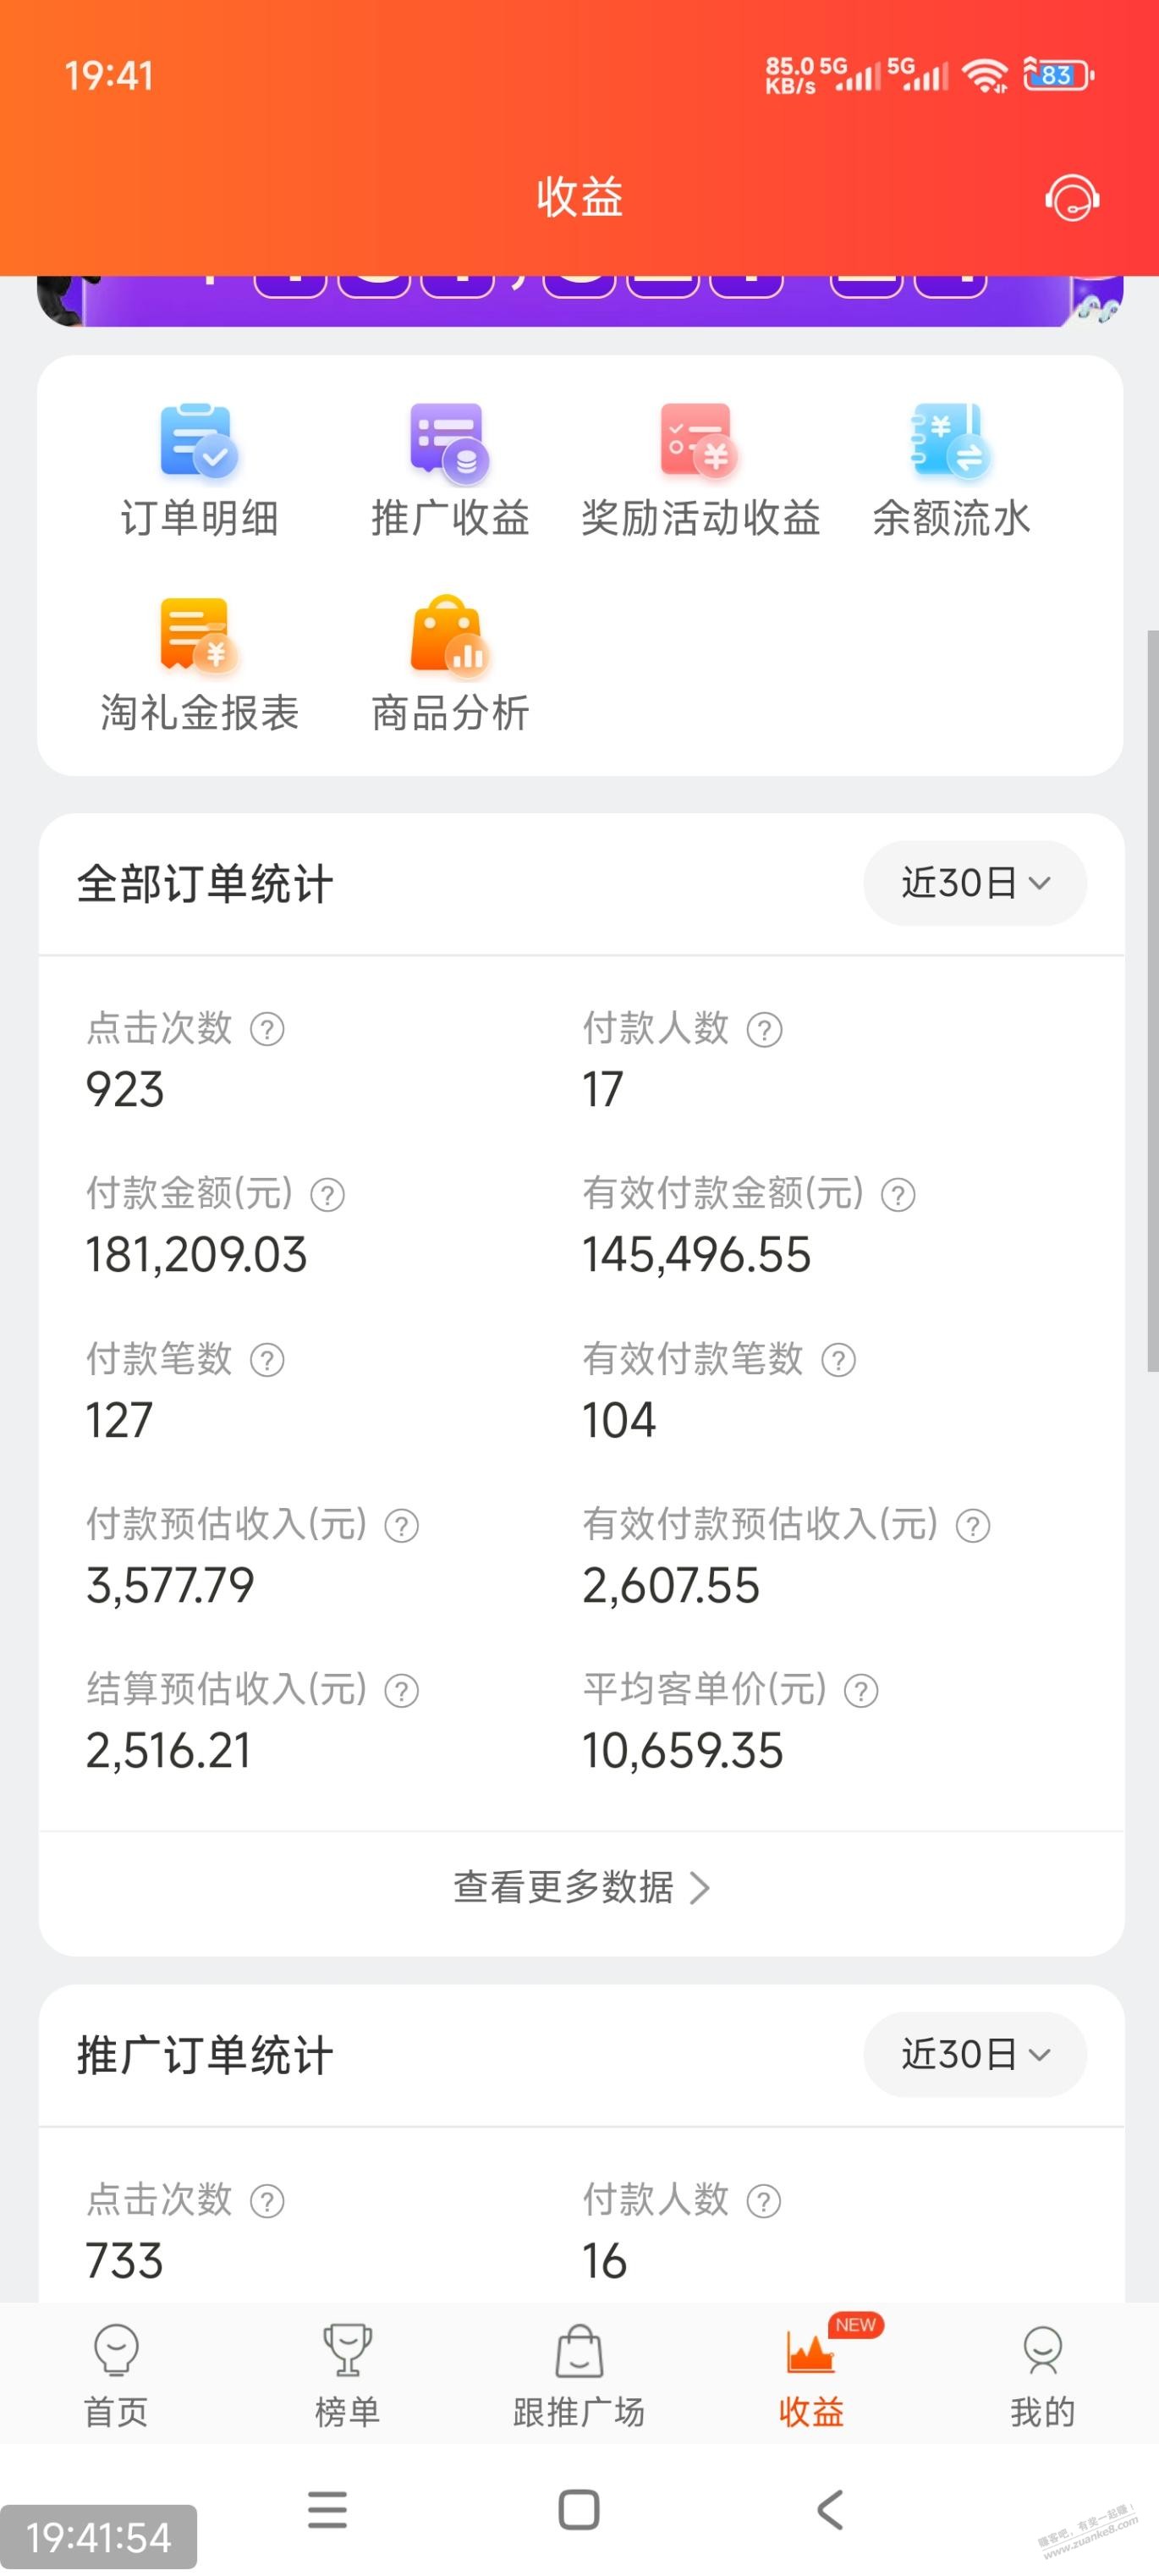Tap 查看更多数据 link

(580, 1887)
